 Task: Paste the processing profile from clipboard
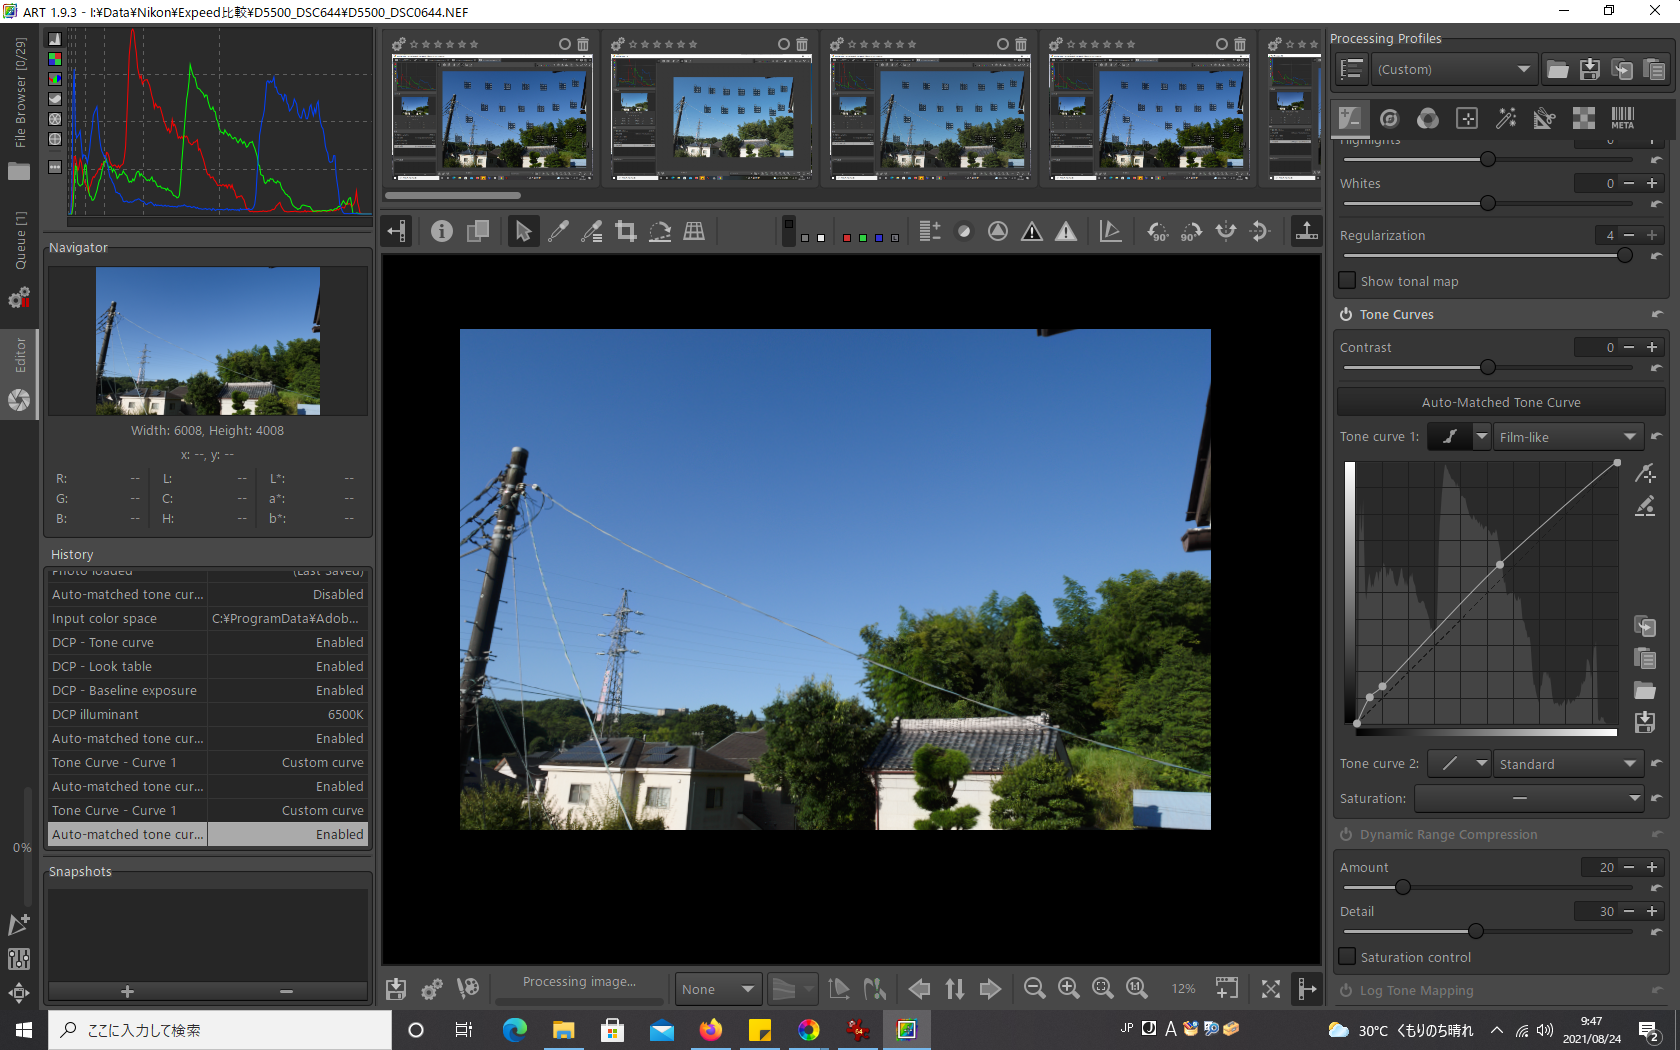point(1654,69)
